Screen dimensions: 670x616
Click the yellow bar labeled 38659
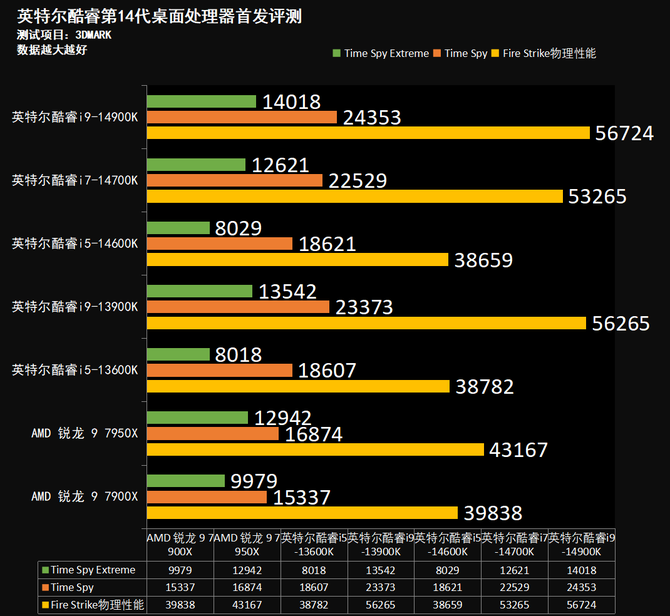[297, 260]
